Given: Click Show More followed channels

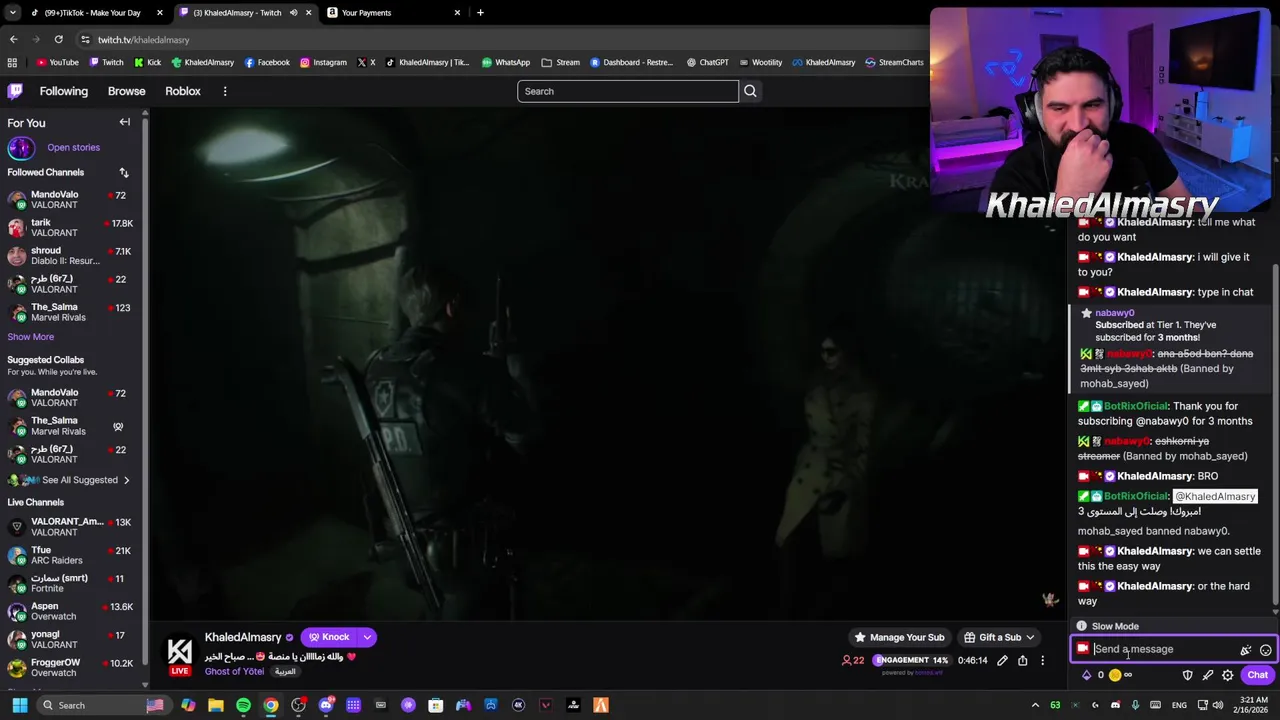Looking at the screenshot, I should point(31,337).
